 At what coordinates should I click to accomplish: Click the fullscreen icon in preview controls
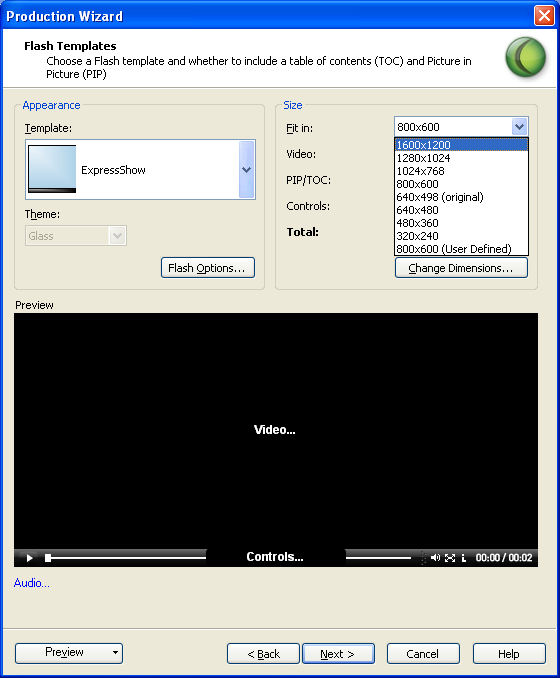click(450, 558)
